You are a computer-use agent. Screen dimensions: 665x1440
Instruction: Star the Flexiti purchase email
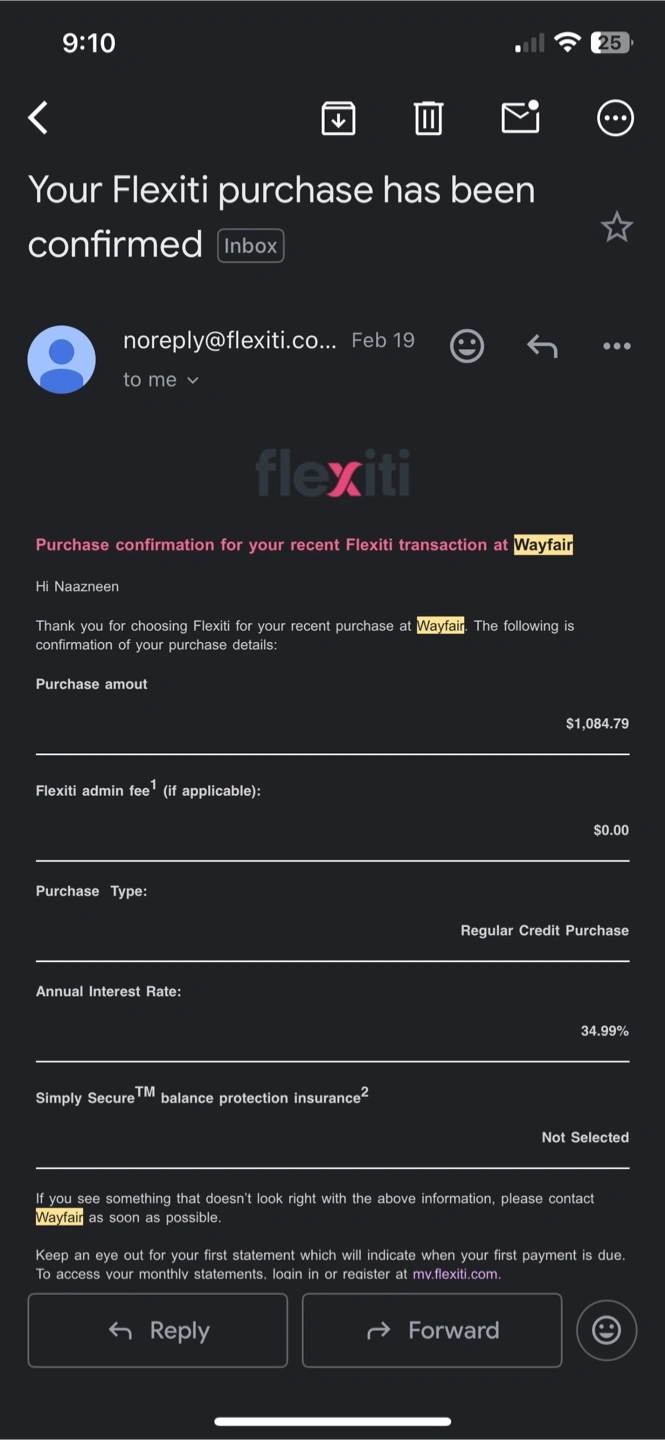click(x=616, y=227)
